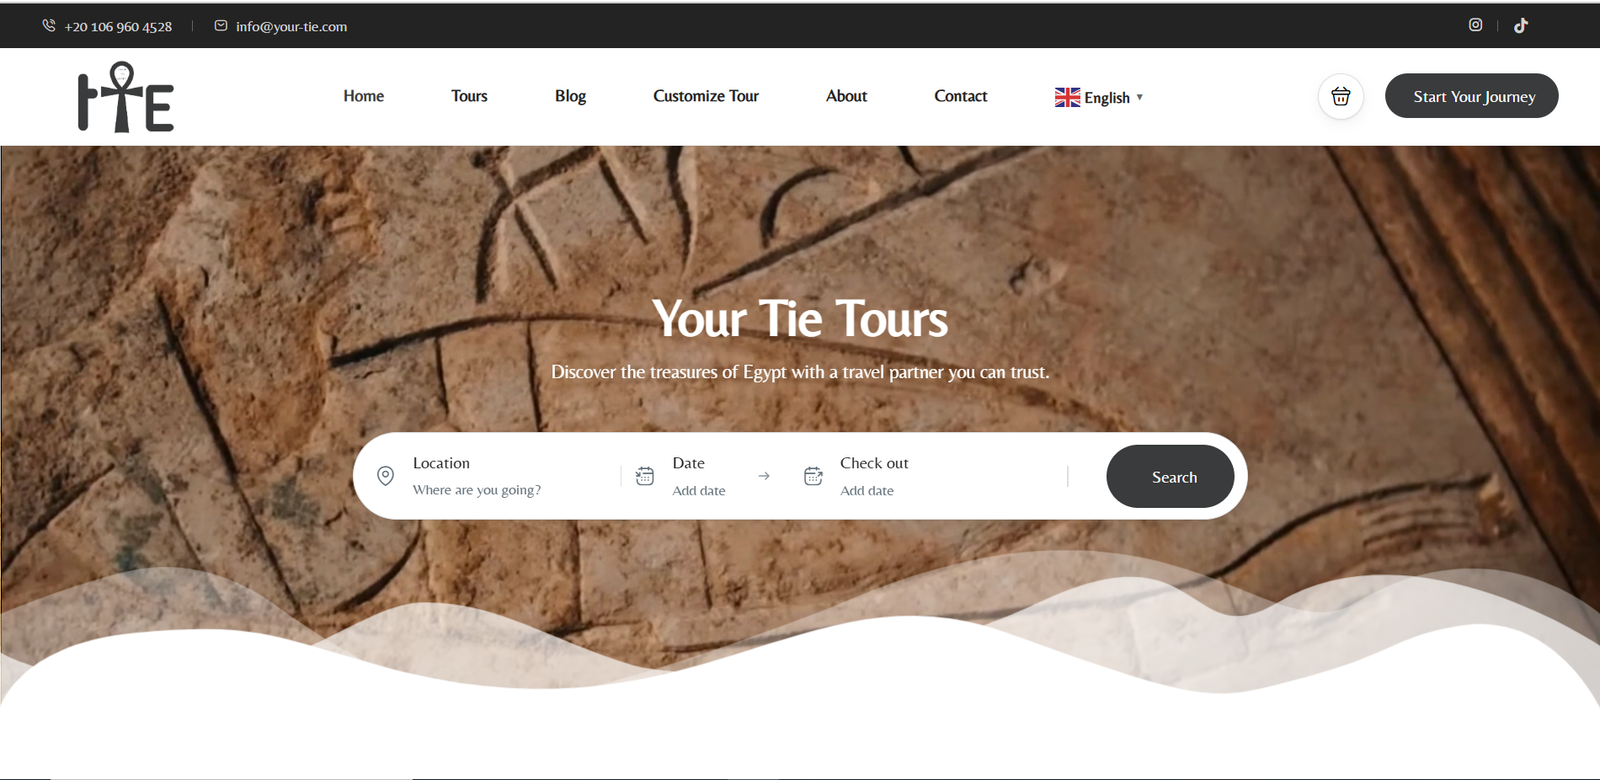Click the location pin icon

click(x=385, y=476)
